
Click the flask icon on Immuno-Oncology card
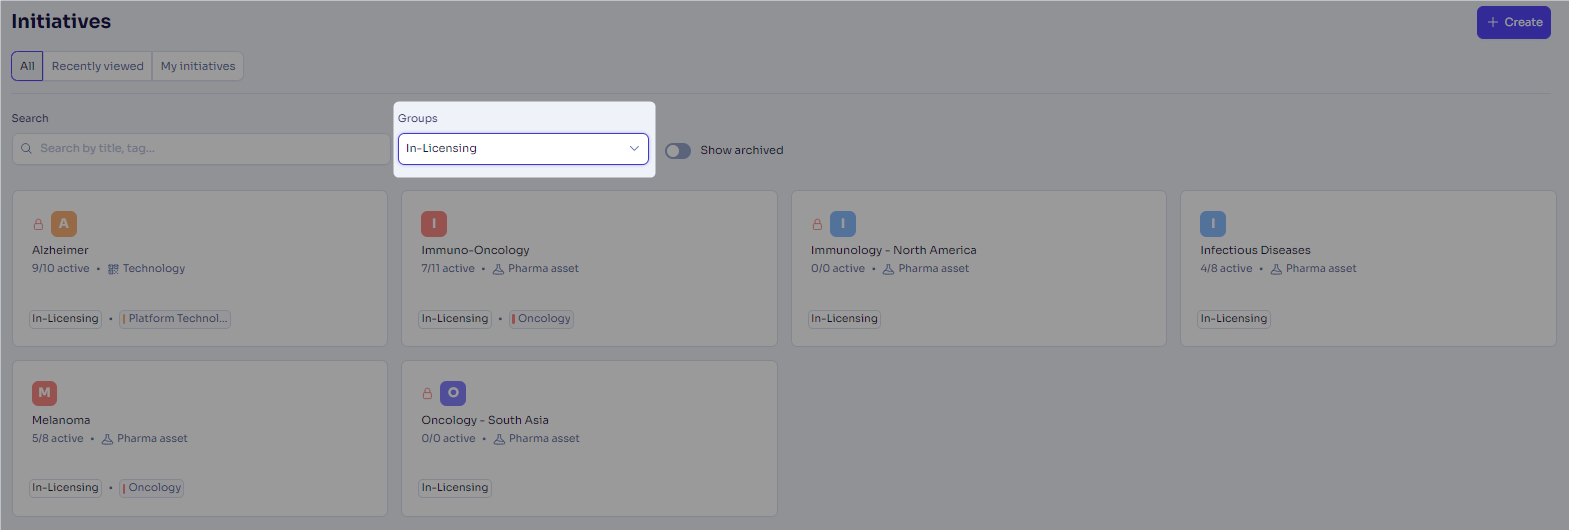[498, 269]
